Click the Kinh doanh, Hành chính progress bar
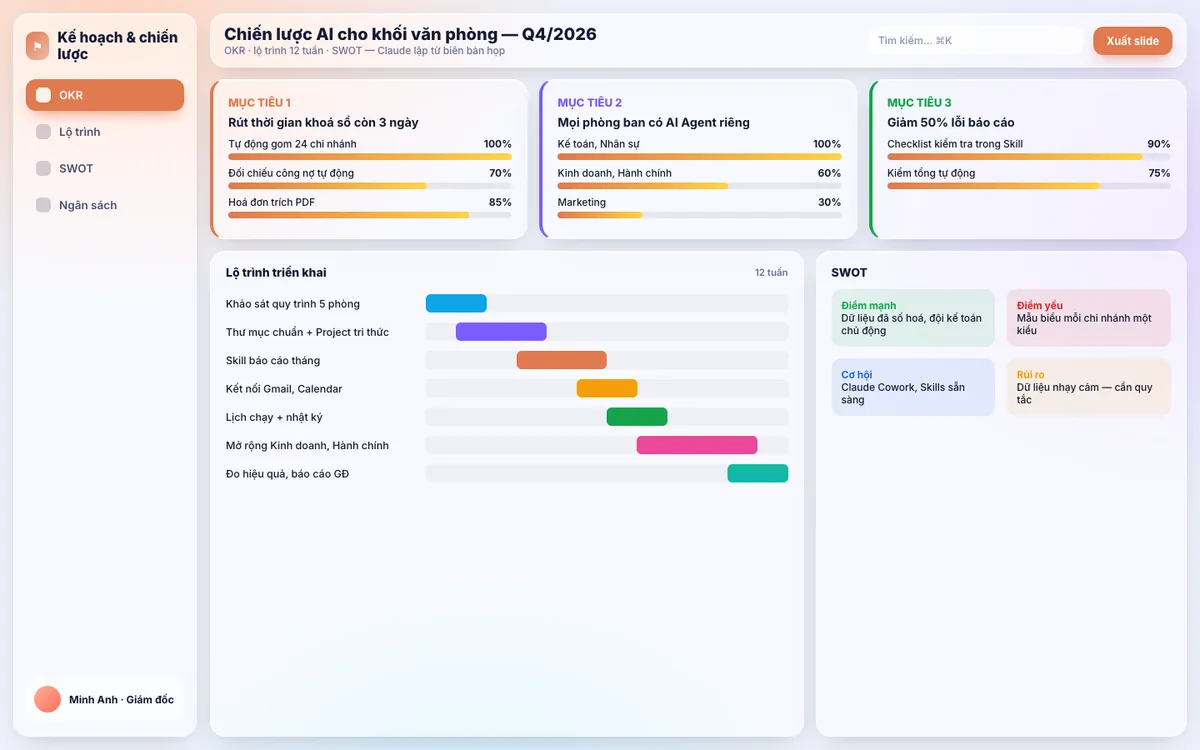The height and width of the screenshot is (750, 1200). [699, 185]
